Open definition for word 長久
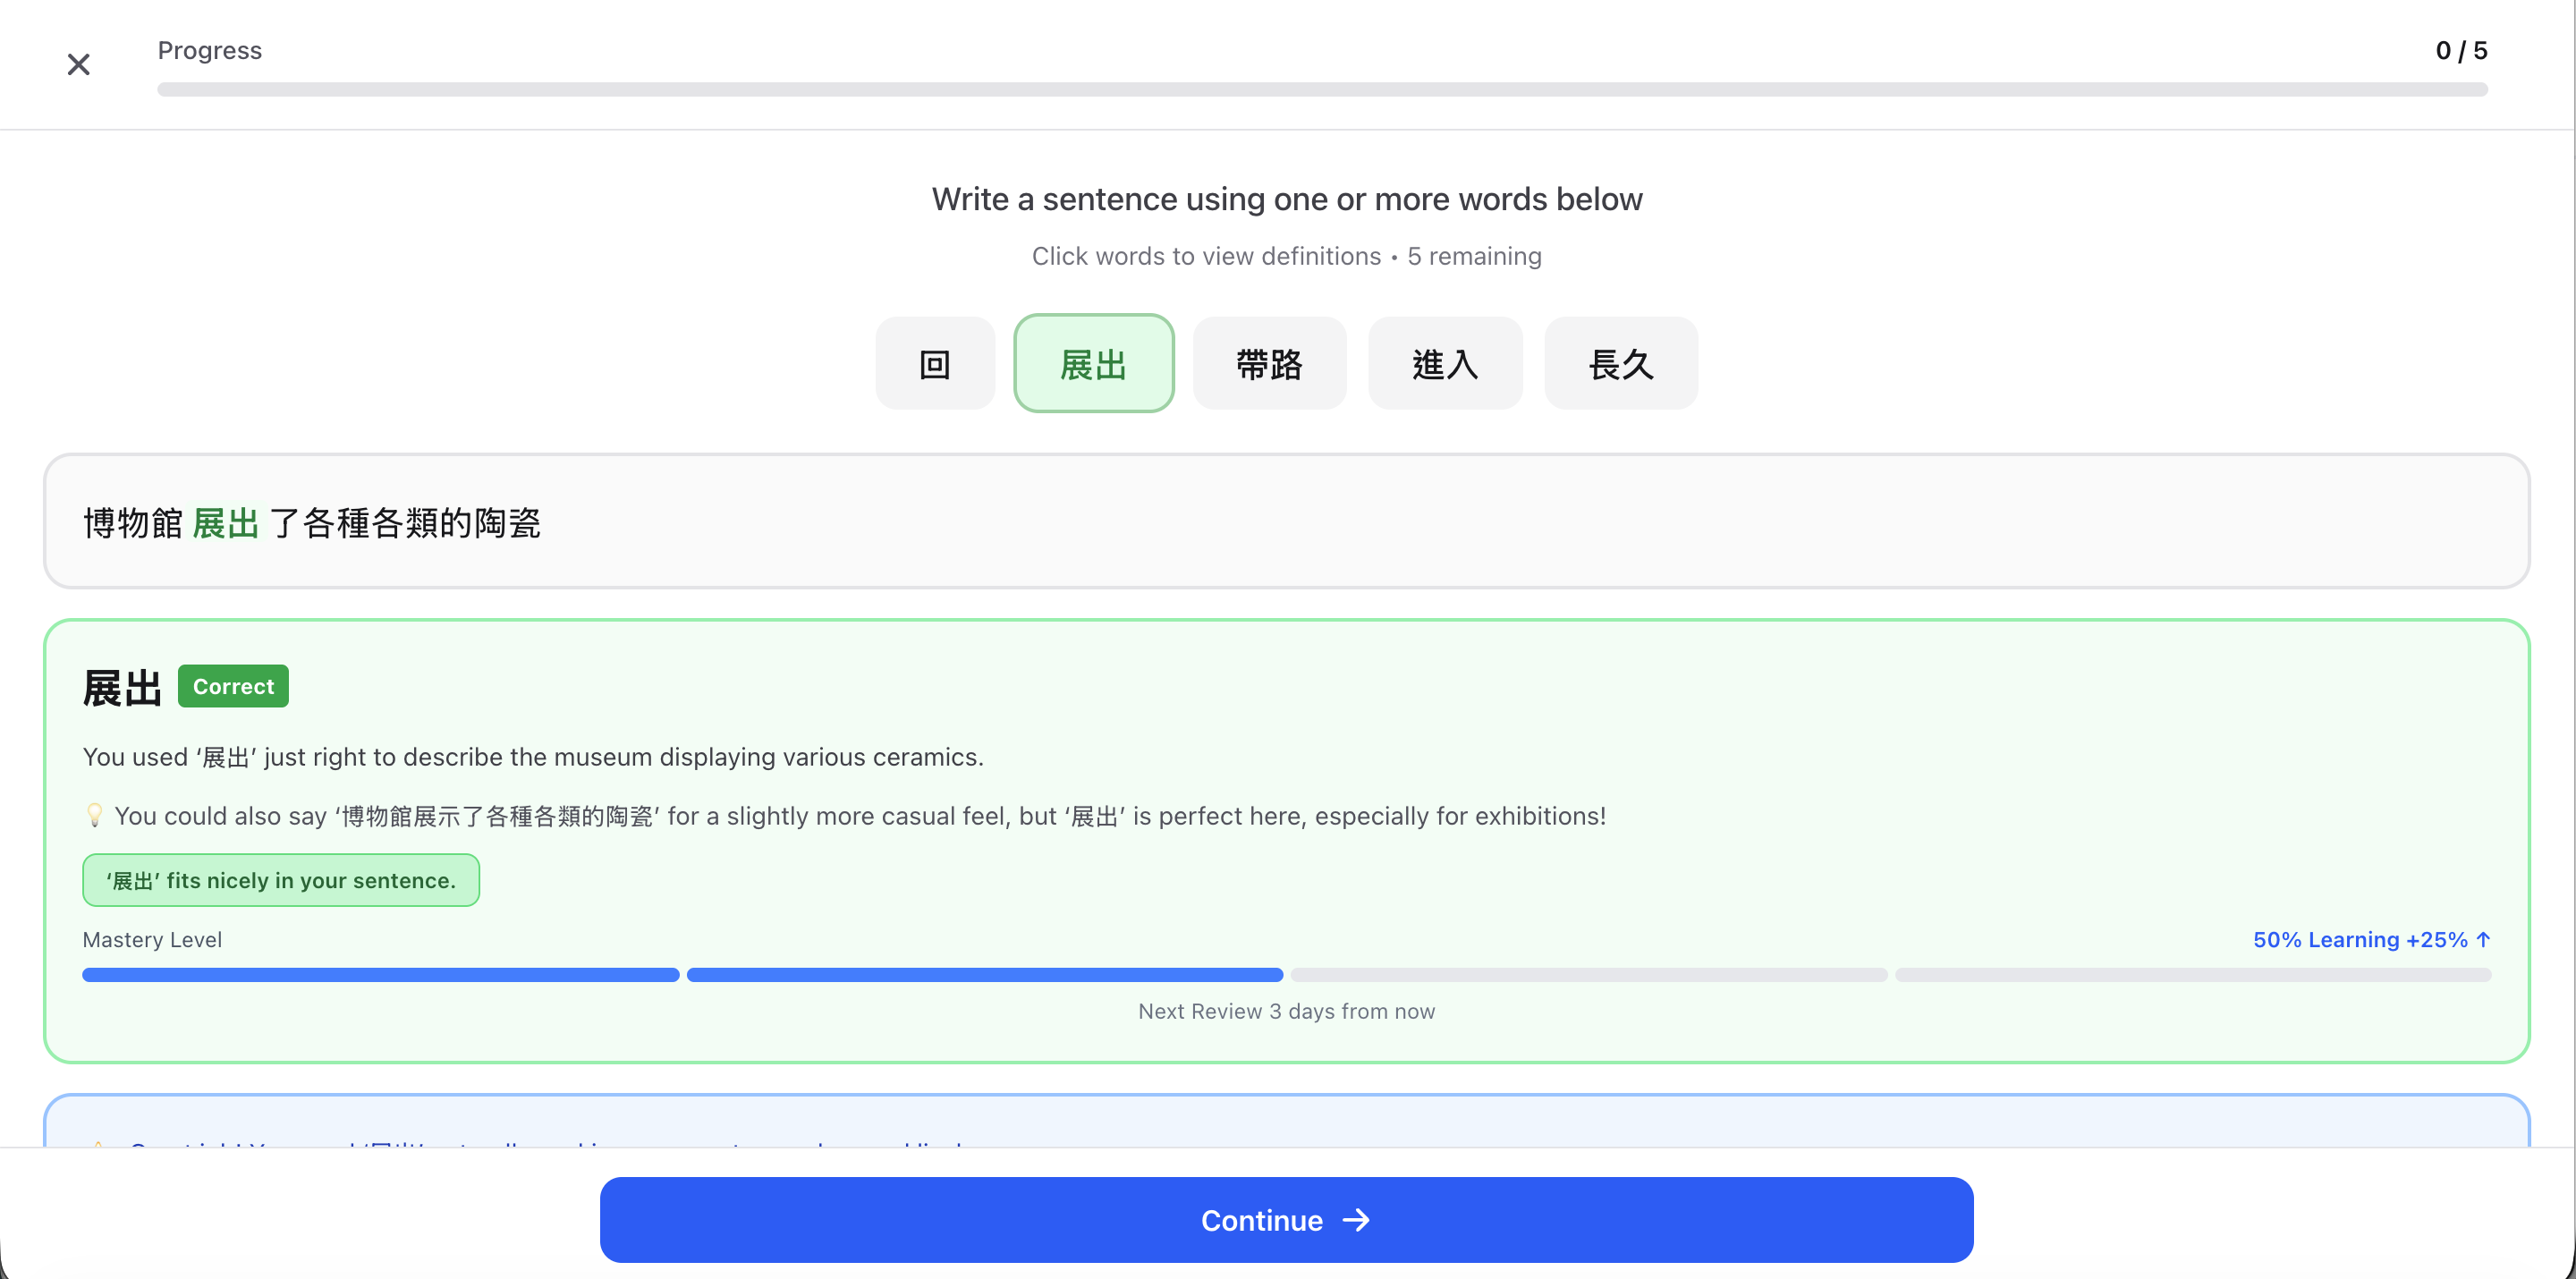This screenshot has width=2576, height=1279. point(1620,364)
